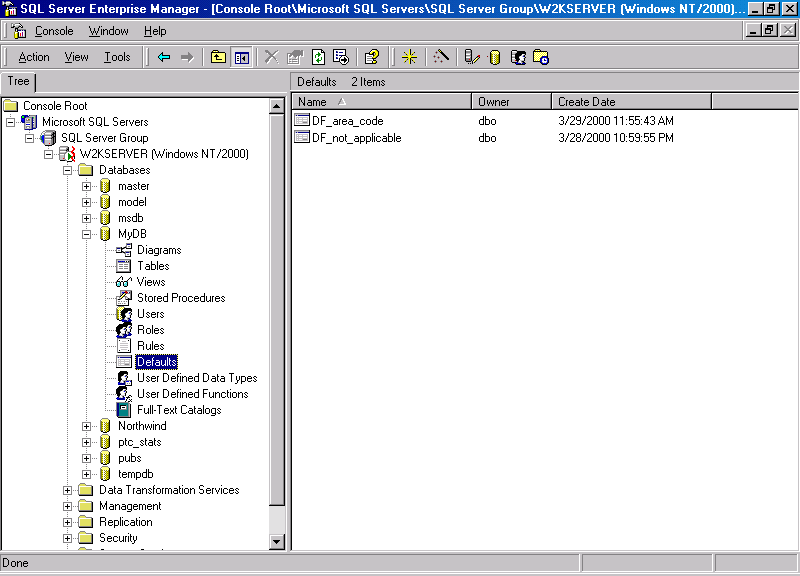Click the Export List toolbar icon
The height and width of the screenshot is (576, 800).
(341, 57)
